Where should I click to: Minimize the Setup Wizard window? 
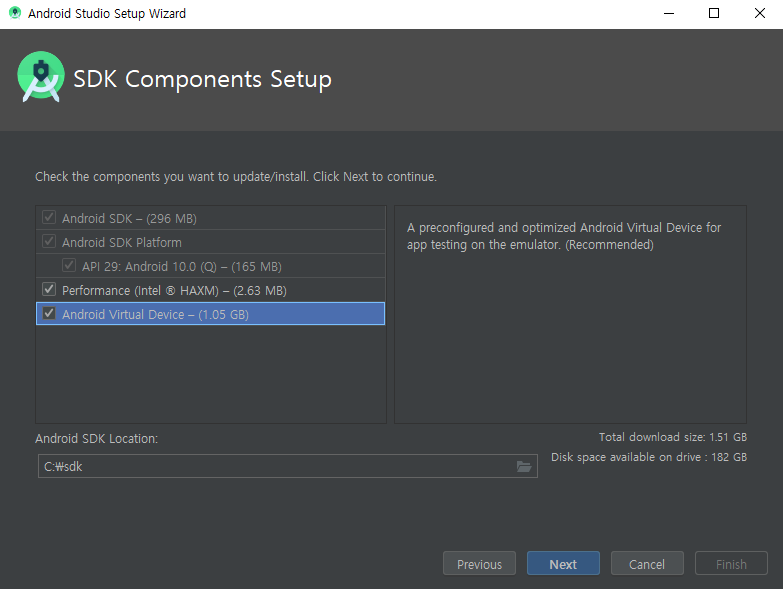pos(669,13)
